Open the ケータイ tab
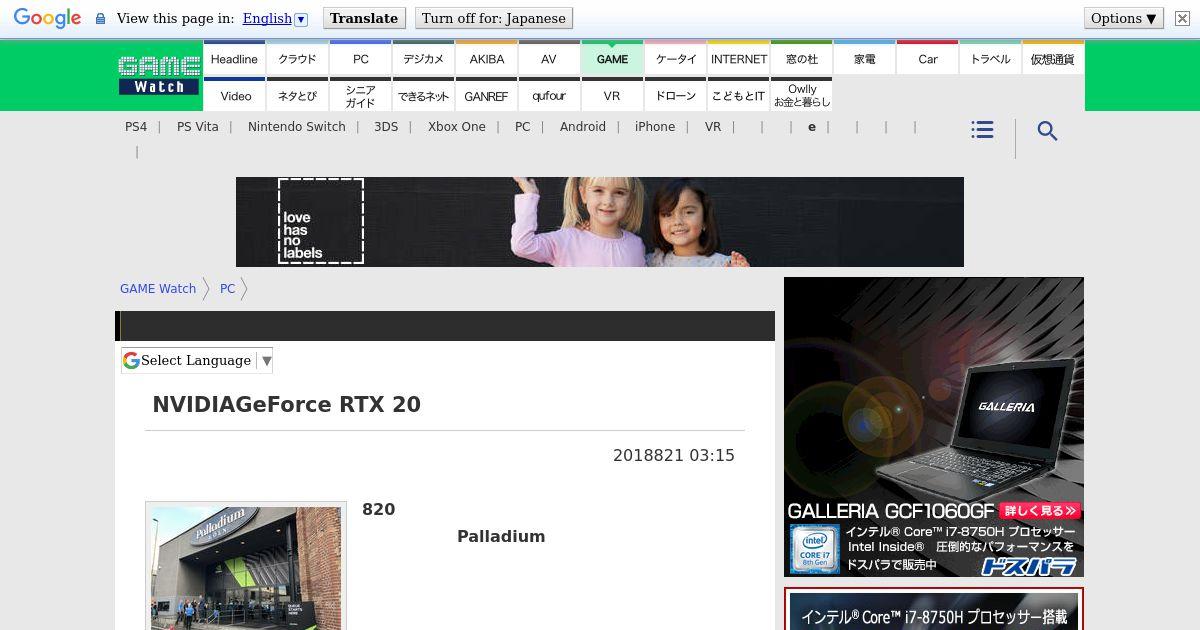1200x630 pixels. 676,59
